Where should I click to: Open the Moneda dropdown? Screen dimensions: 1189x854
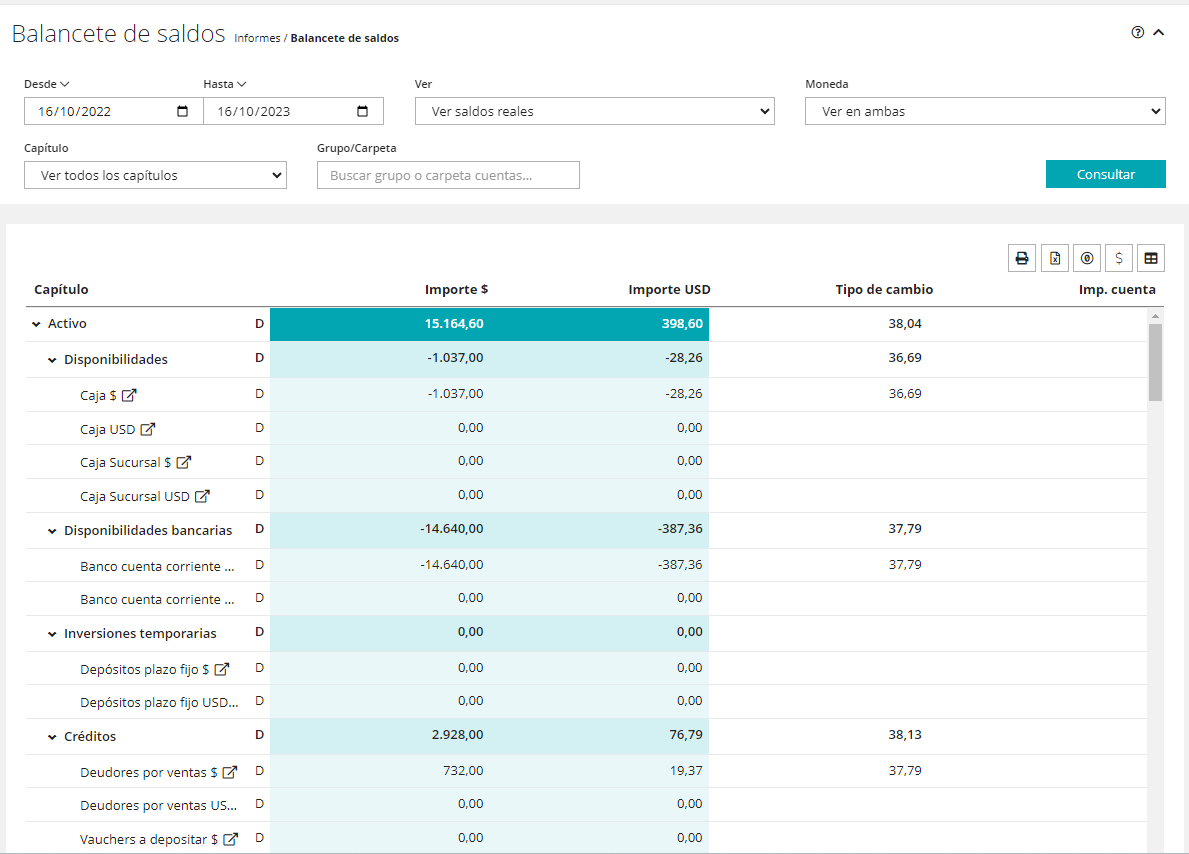click(984, 111)
